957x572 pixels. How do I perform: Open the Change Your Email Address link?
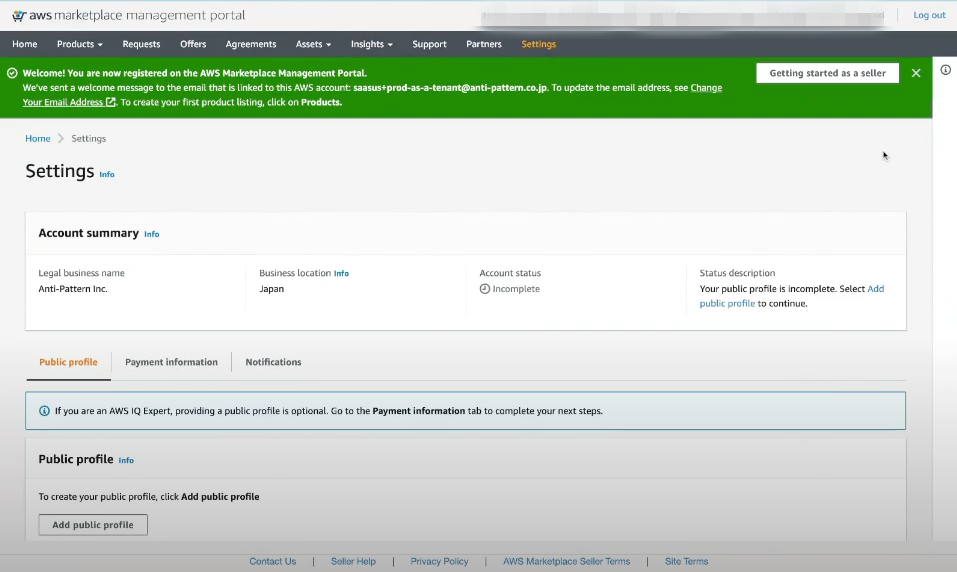(706, 87)
